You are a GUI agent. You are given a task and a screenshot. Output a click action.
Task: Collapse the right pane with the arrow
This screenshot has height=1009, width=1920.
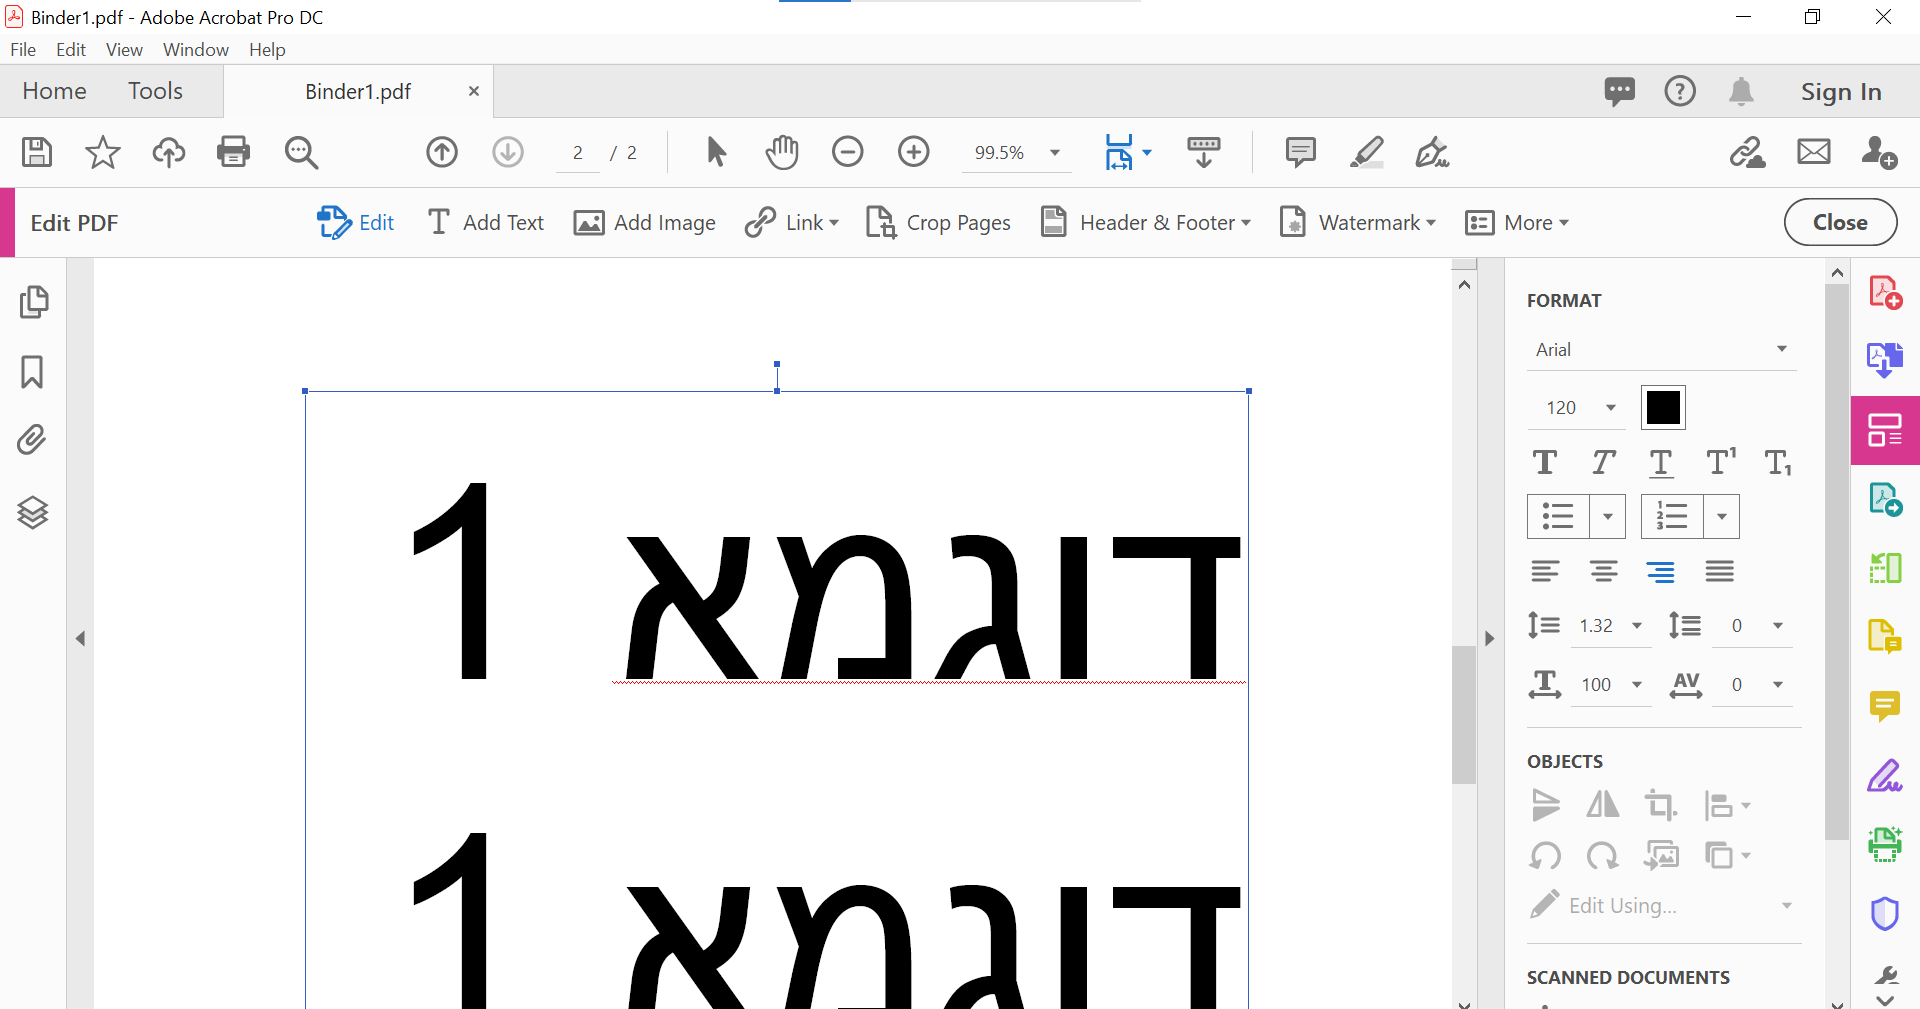point(1489,638)
